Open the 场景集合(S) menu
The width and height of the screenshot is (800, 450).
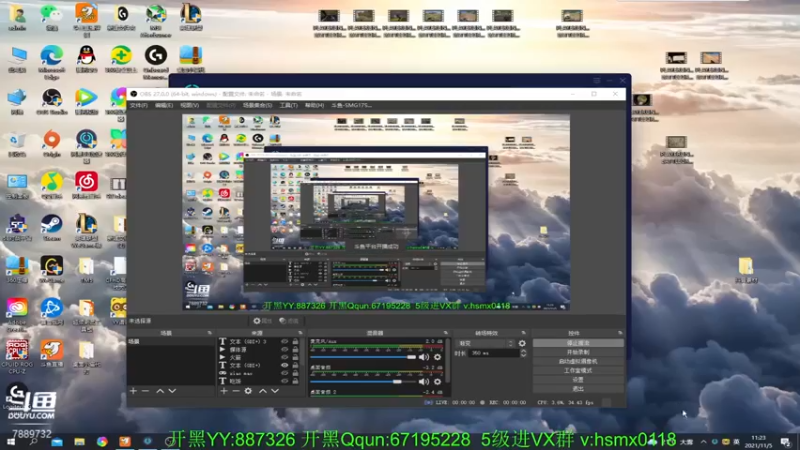click(257, 106)
